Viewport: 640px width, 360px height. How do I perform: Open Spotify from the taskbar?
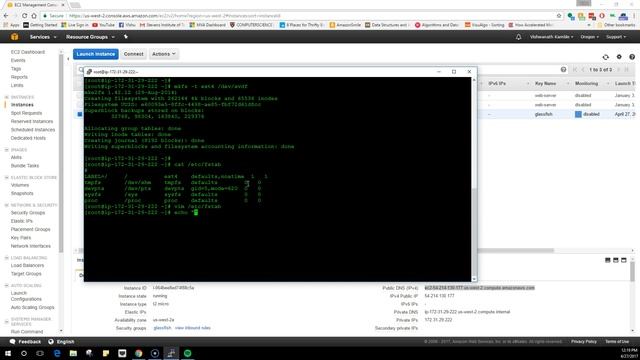tap(187, 353)
